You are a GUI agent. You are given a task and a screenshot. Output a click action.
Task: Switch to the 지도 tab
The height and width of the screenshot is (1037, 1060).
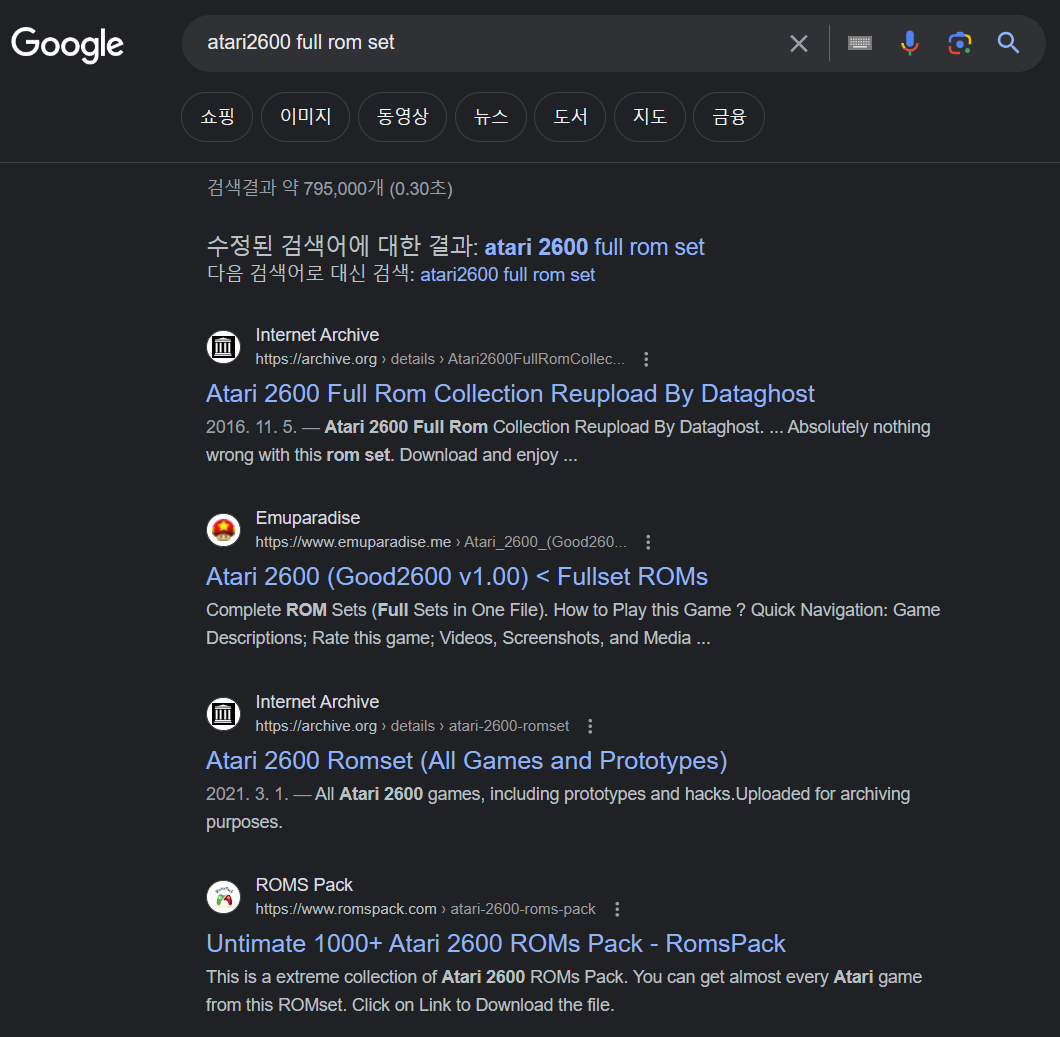pyautogui.click(x=650, y=117)
